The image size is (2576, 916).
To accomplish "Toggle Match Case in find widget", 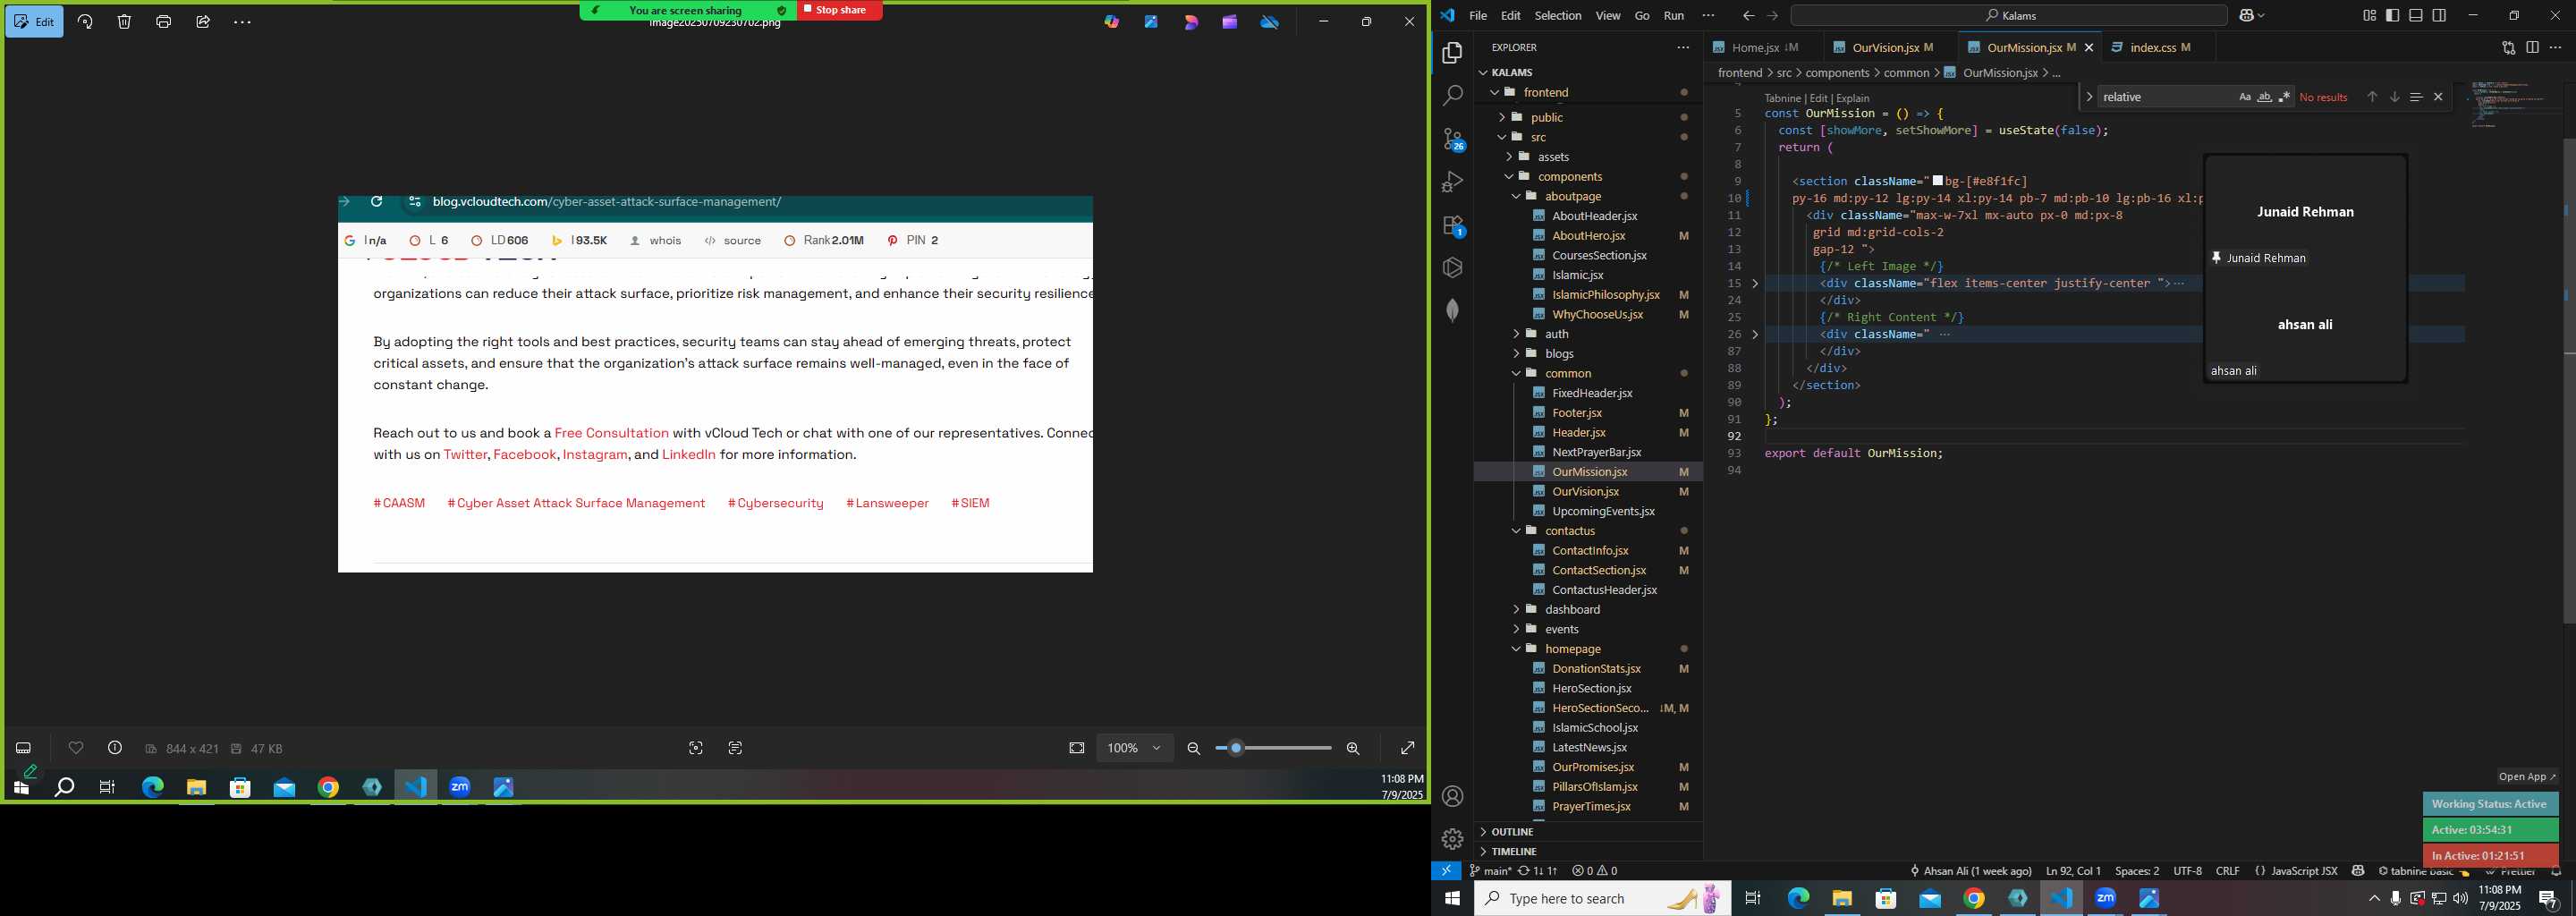I will (2244, 97).
